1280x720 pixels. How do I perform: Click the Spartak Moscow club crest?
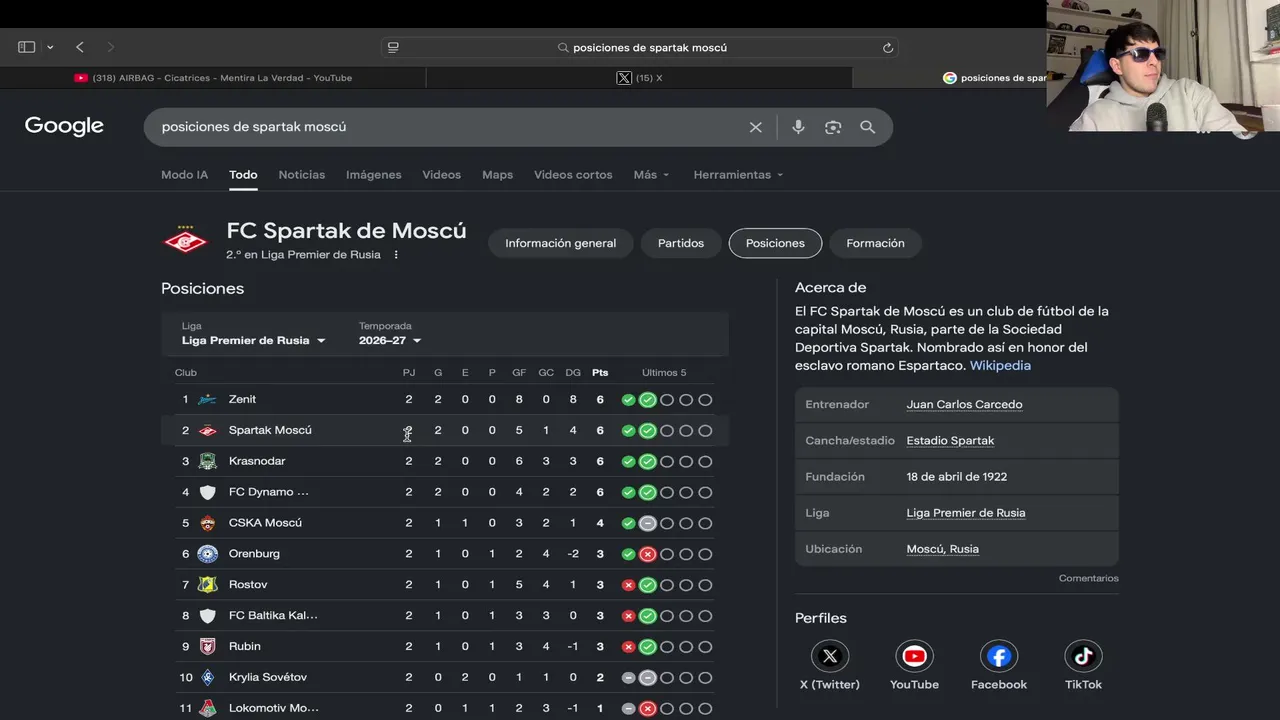185,241
